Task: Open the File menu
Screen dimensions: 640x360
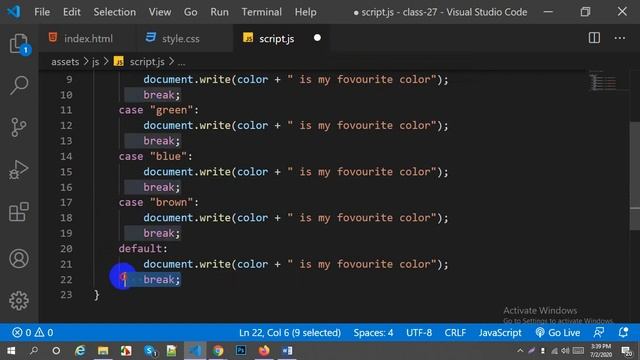Action: [42, 12]
